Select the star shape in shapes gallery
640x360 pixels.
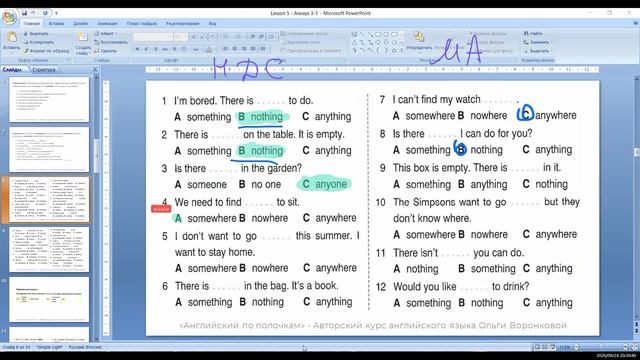[x=394, y=50]
